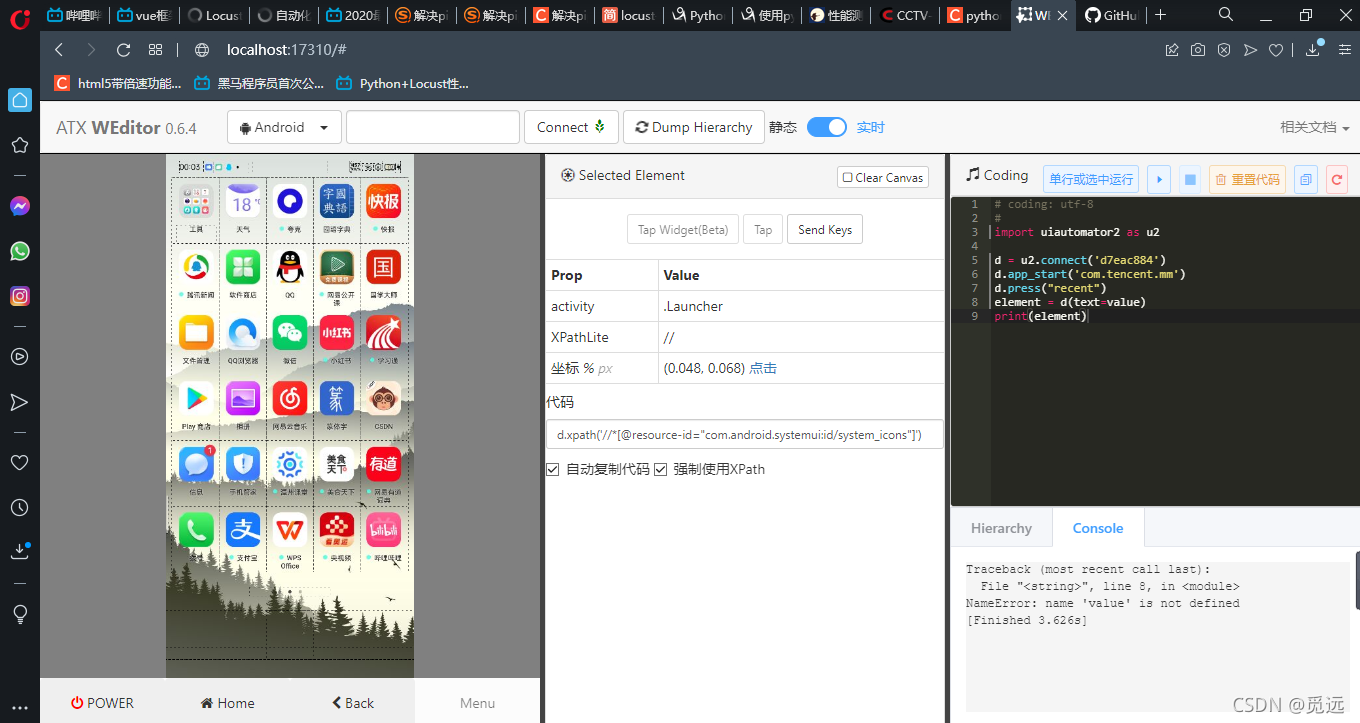Click the device Back button

click(353, 703)
